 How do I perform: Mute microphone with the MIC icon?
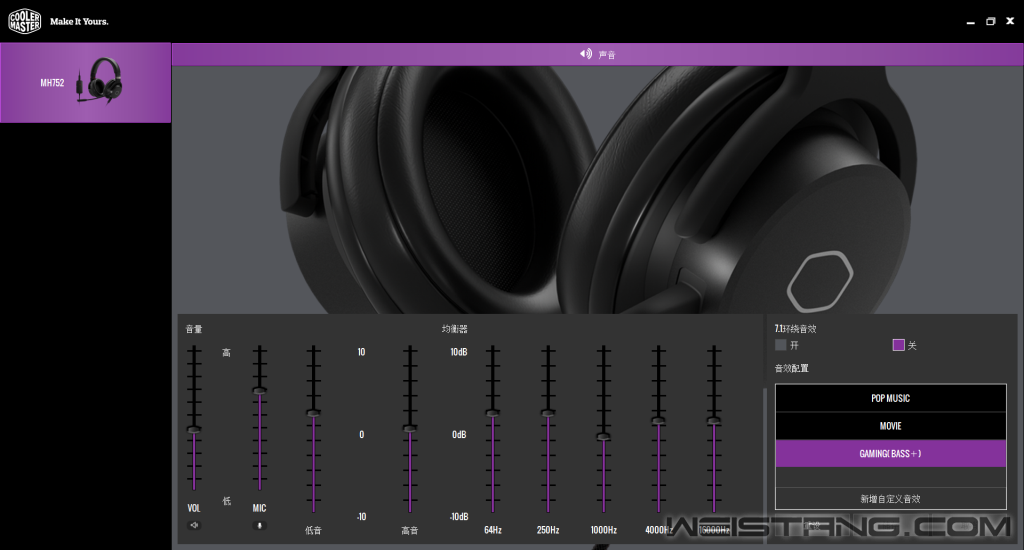pos(259,525)
